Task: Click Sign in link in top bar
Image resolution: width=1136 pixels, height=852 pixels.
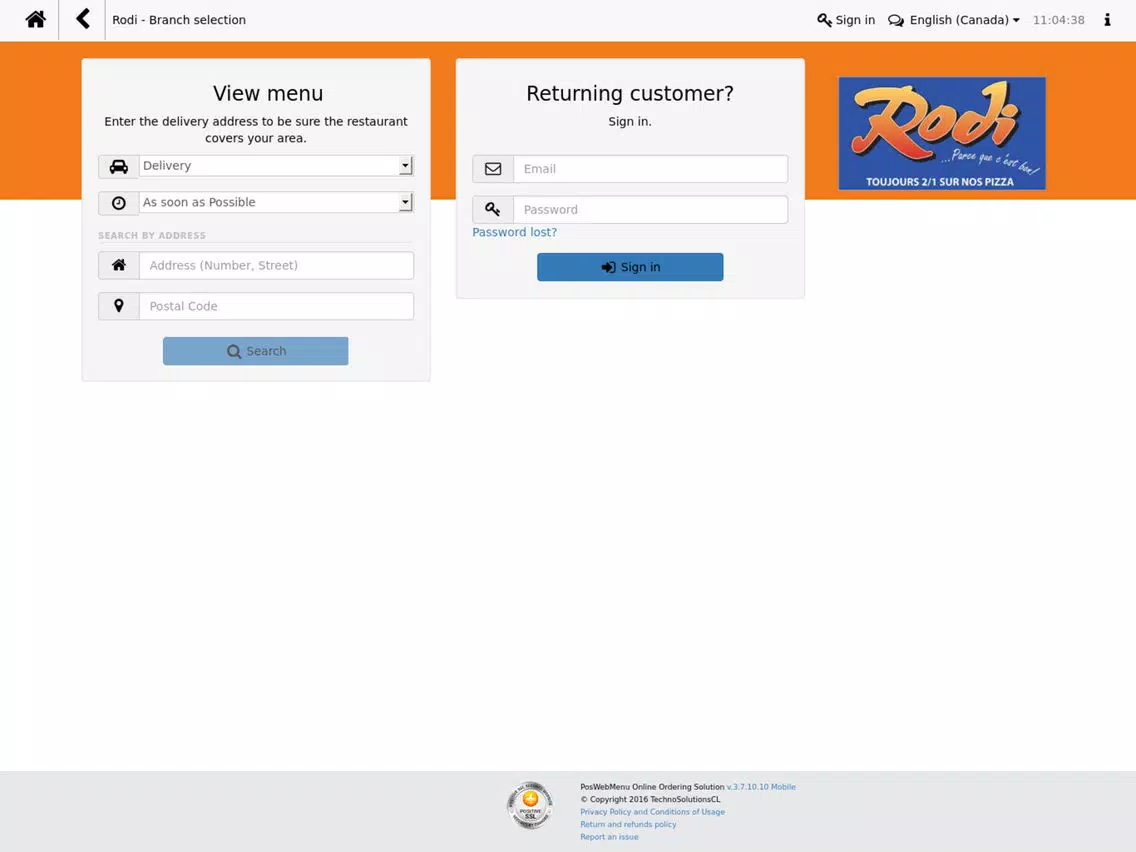Action: (x=845, y=20)
